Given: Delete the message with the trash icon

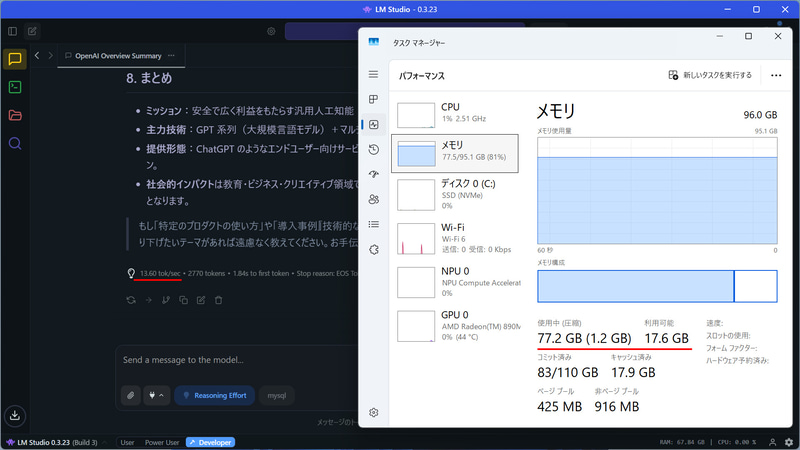Looking at the screenshot, I should click(218, 300).
